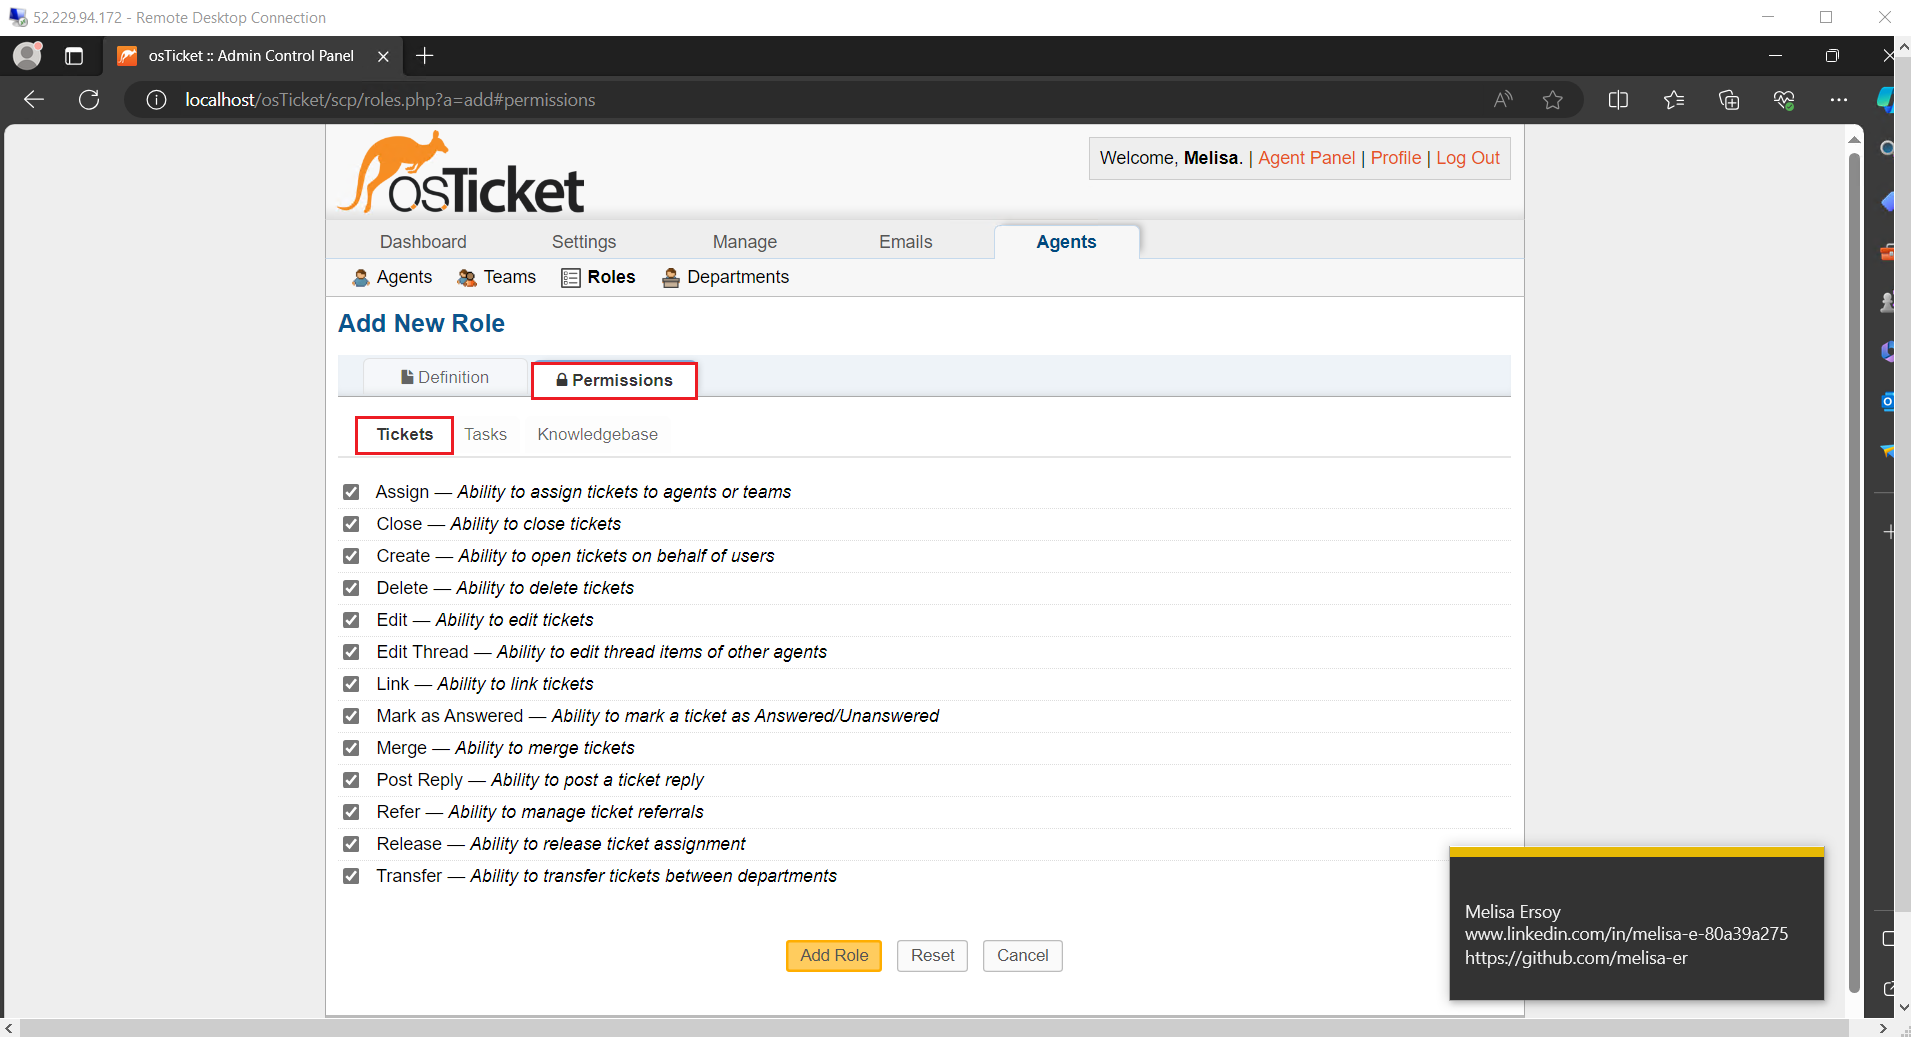Open Browser essentials heart icon
Screen dimensions: 1911x1037
pos(1784,99)
